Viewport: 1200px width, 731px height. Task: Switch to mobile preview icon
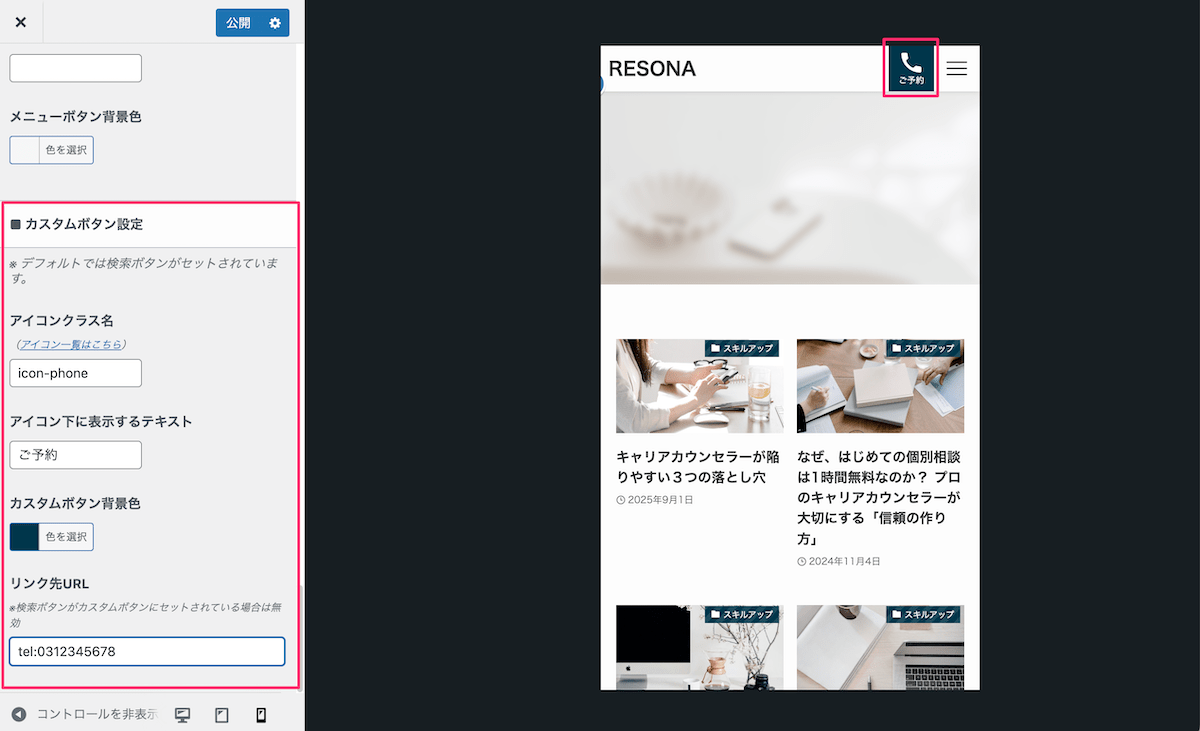[x=261, y=714]
